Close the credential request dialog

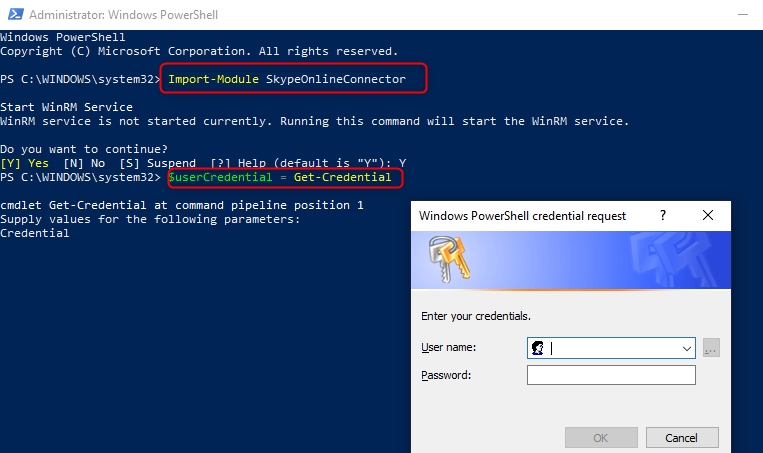(x=708, y=215)
